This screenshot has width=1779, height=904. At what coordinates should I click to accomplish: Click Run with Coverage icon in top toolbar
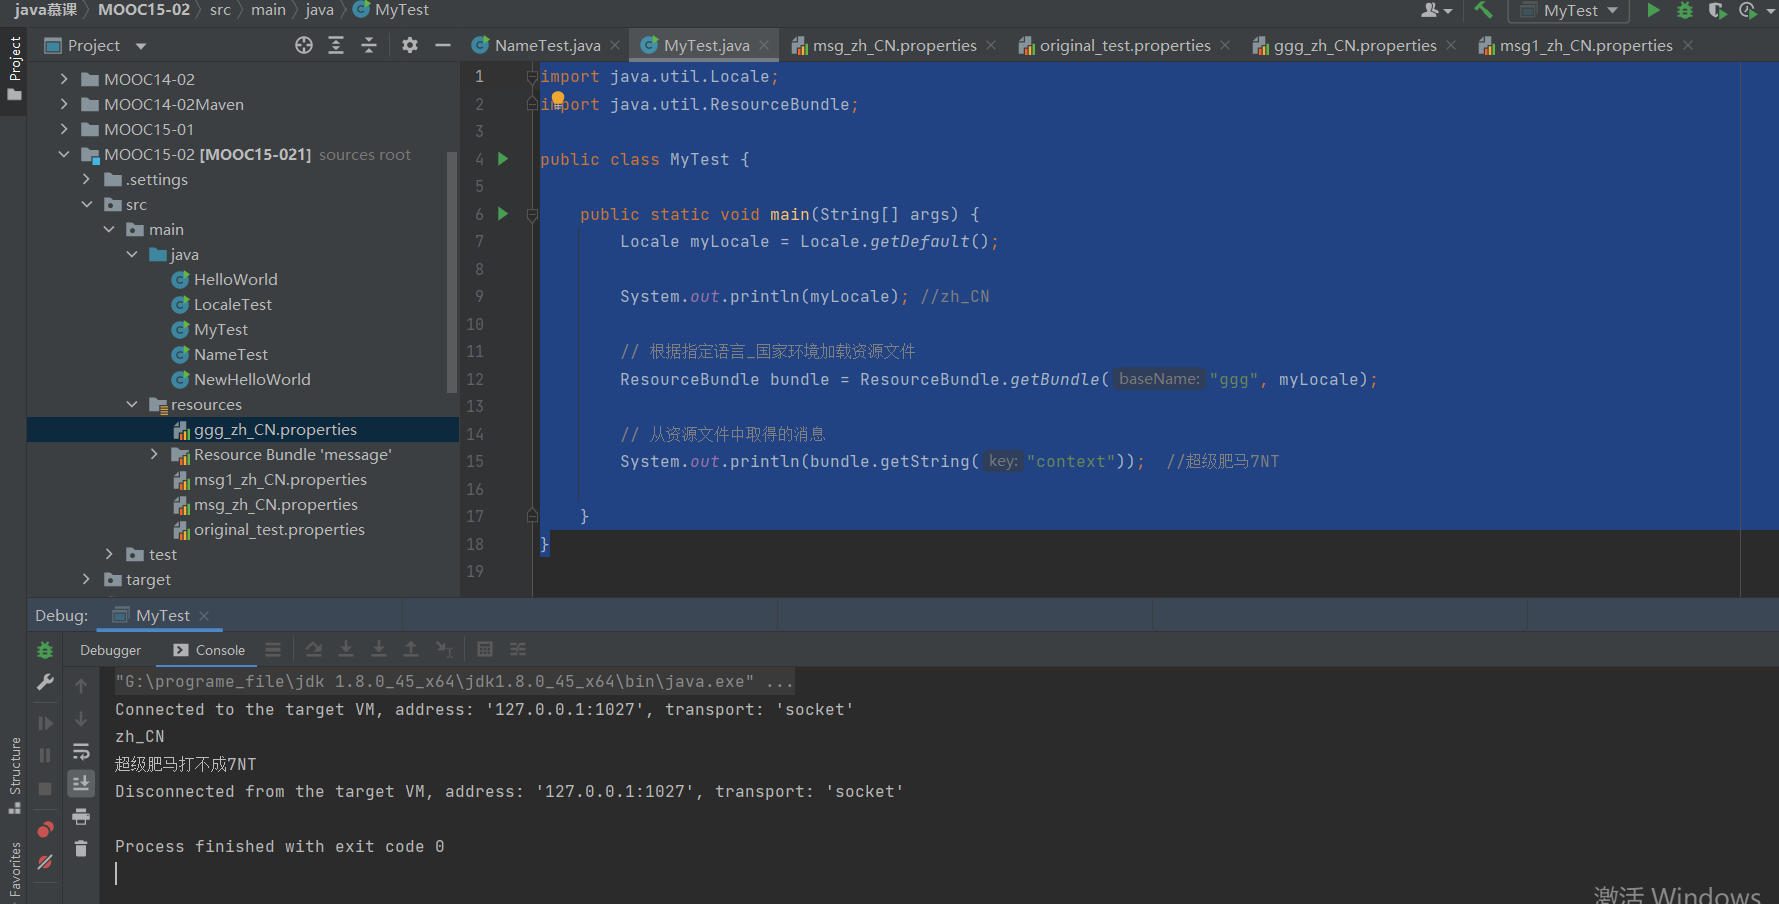[x=1717, y=10]
